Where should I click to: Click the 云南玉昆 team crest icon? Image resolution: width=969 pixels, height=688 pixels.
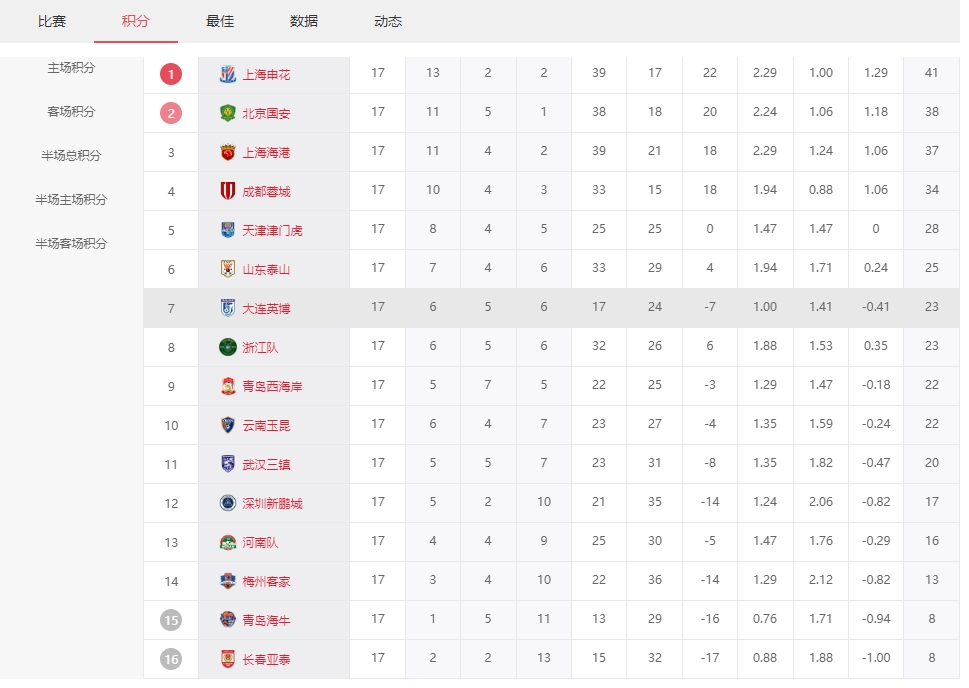(x=228, y=425)
